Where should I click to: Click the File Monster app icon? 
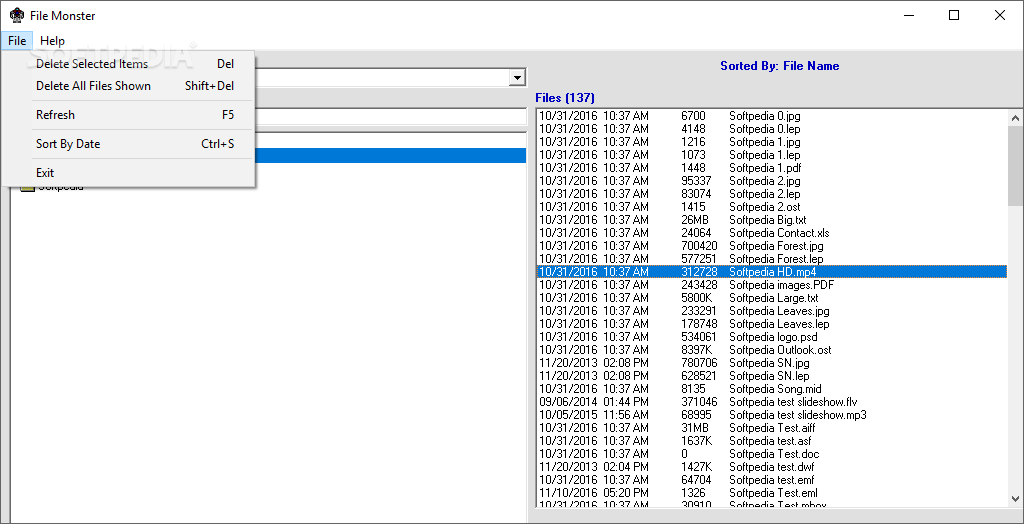point(17,15)
